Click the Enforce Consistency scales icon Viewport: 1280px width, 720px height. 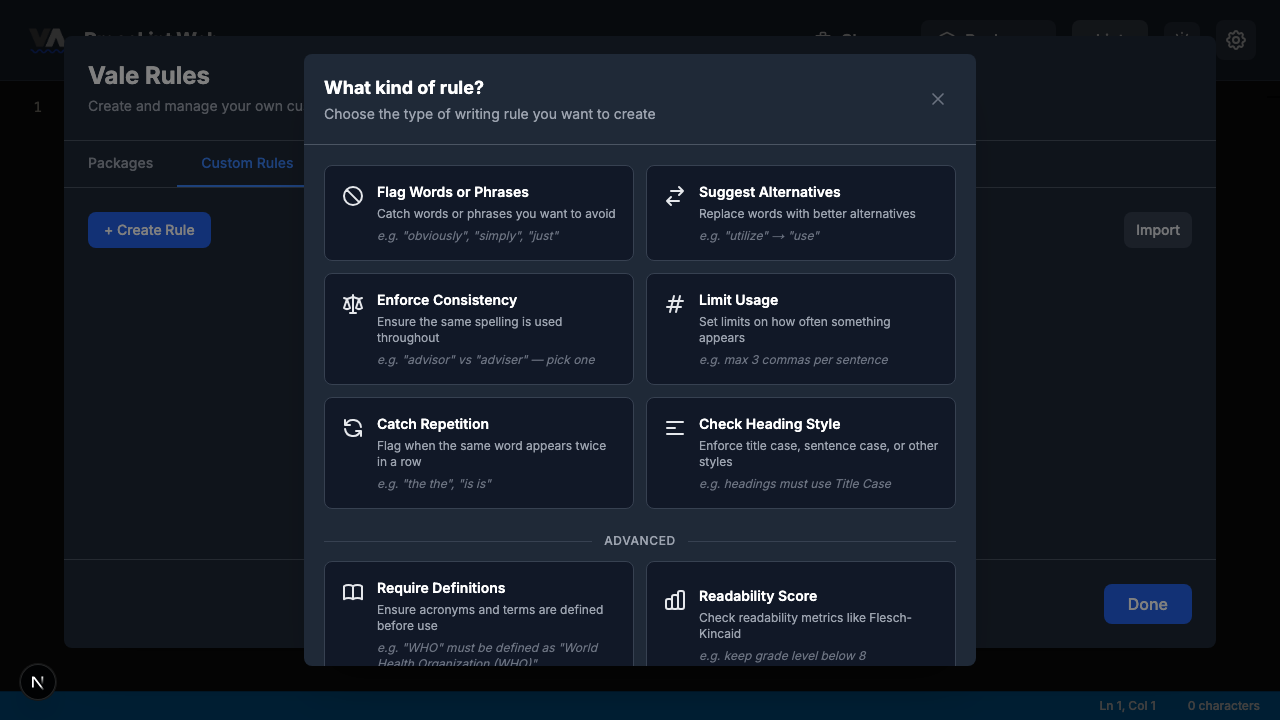pos(353,304)
